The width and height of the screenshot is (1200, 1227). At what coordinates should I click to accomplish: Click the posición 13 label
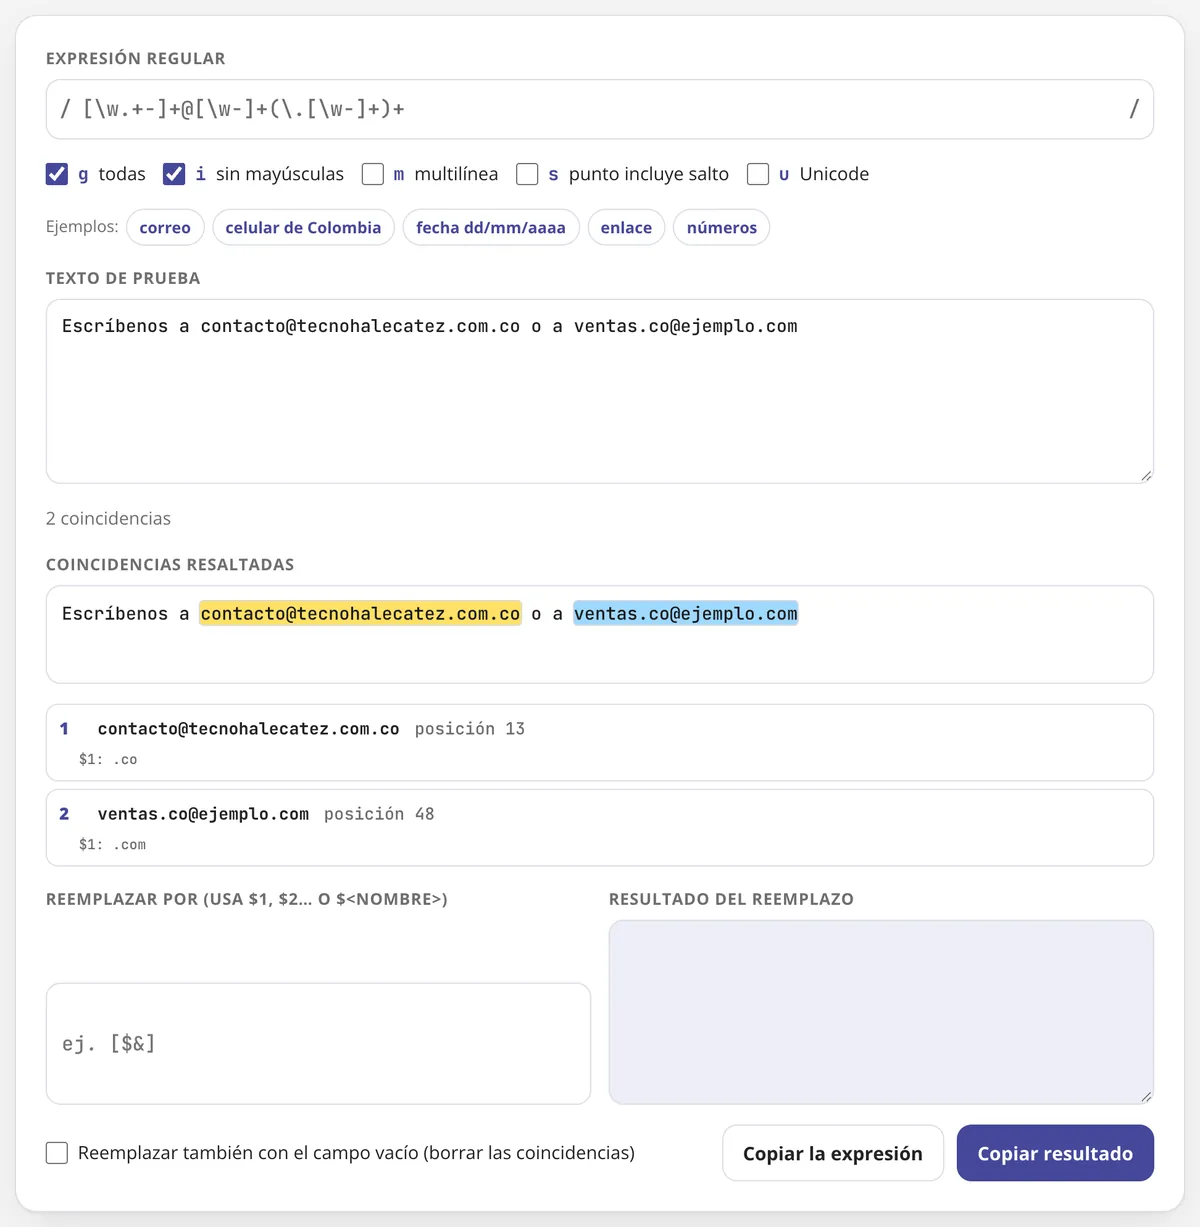pyautogui.click(x=470, y=729)
